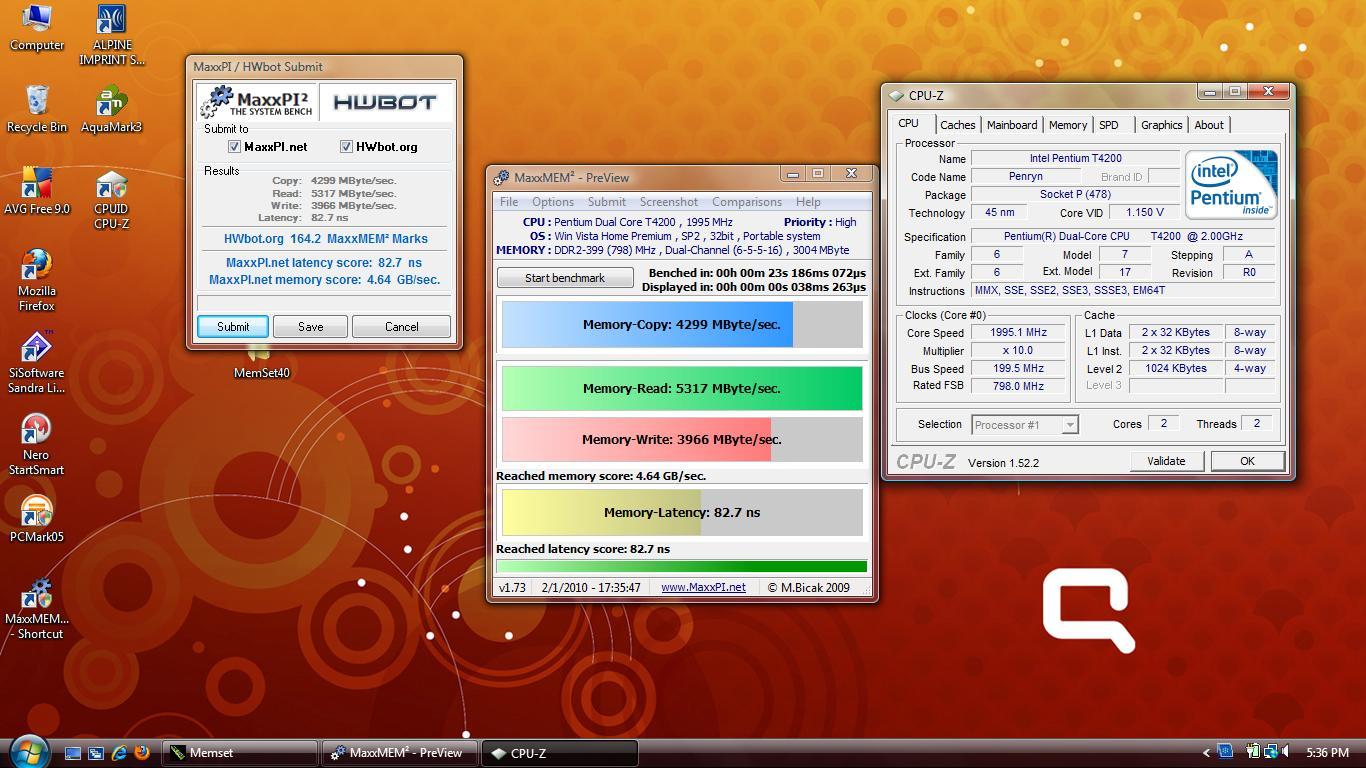Click Show Desktop in Quick Launch

coord(74,753)
